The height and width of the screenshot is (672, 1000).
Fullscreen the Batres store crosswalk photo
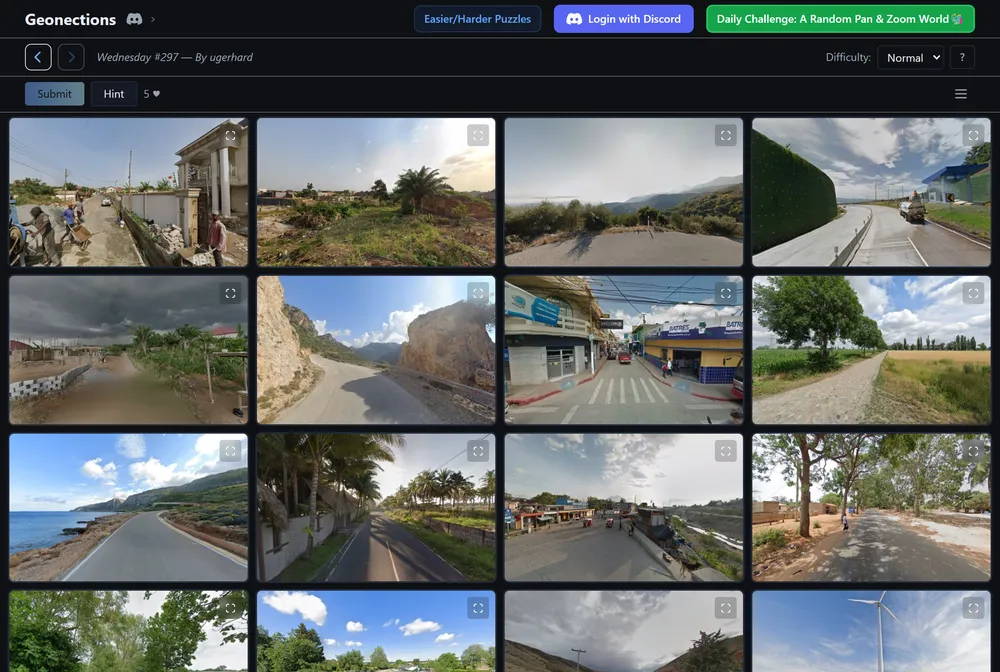coord(725,293)
